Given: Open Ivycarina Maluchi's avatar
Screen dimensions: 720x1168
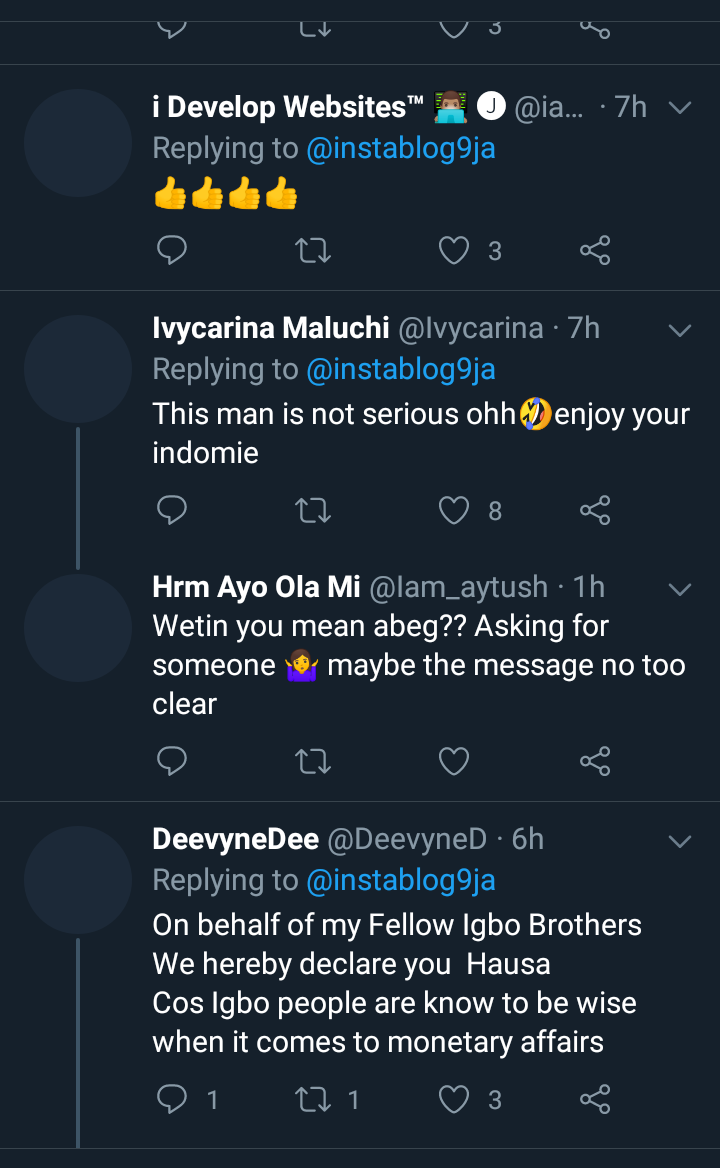Looking at the screenshot, I should click(78, 369).
